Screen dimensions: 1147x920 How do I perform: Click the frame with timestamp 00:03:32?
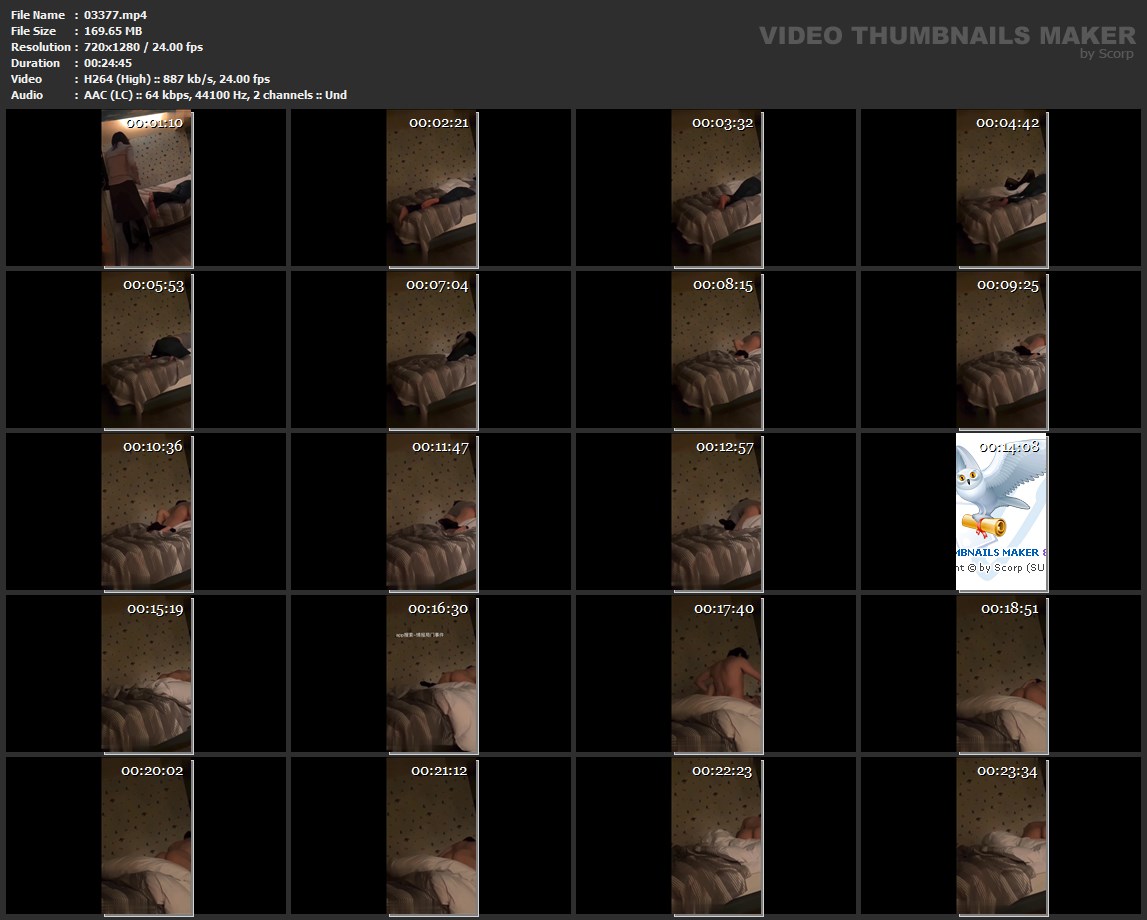[716, 188]
